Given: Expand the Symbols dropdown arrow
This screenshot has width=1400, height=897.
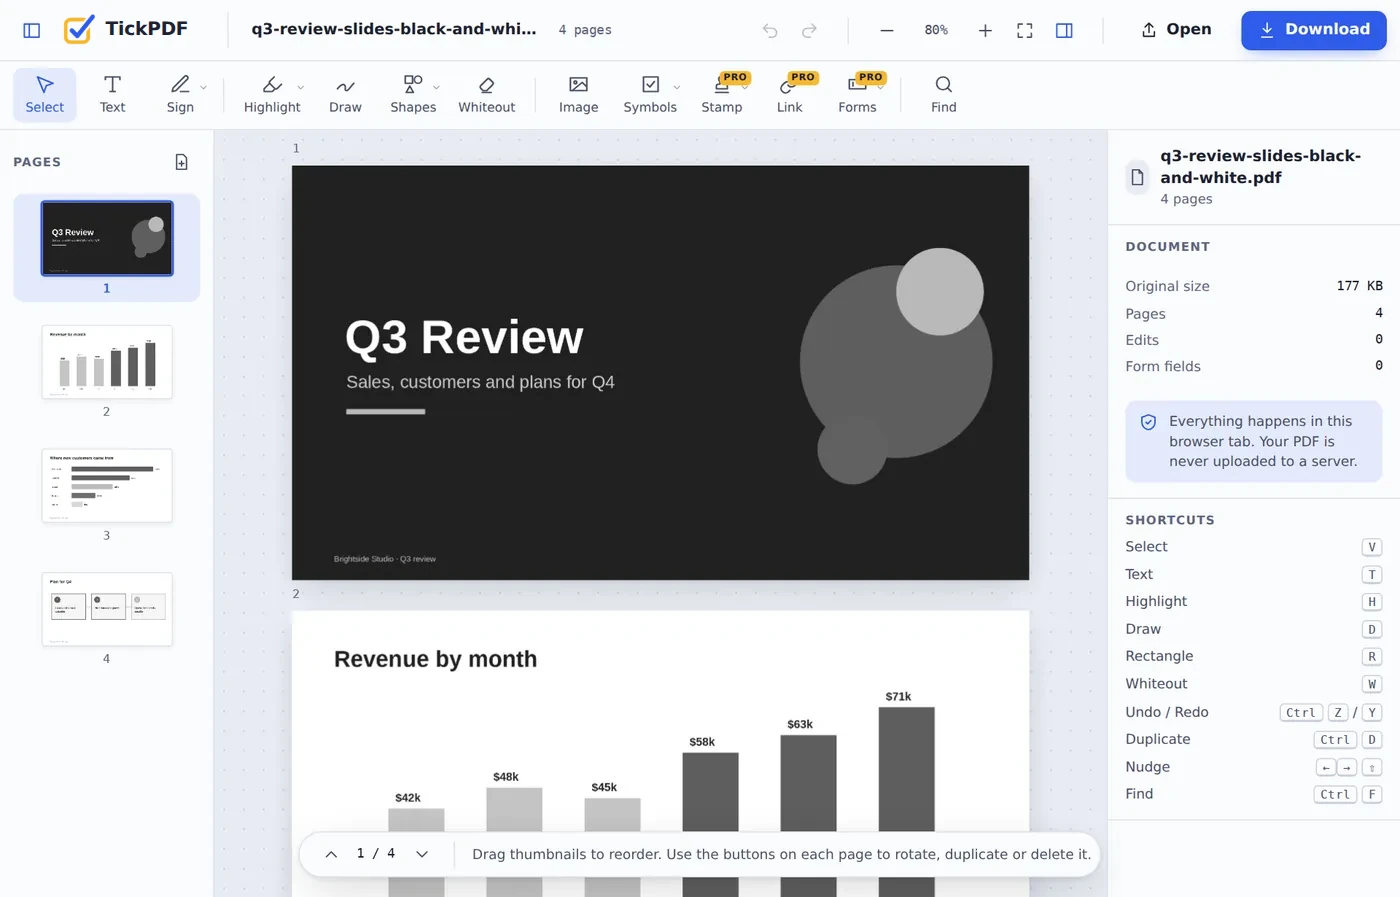Looking at the screenshot, I should (677, 87).
